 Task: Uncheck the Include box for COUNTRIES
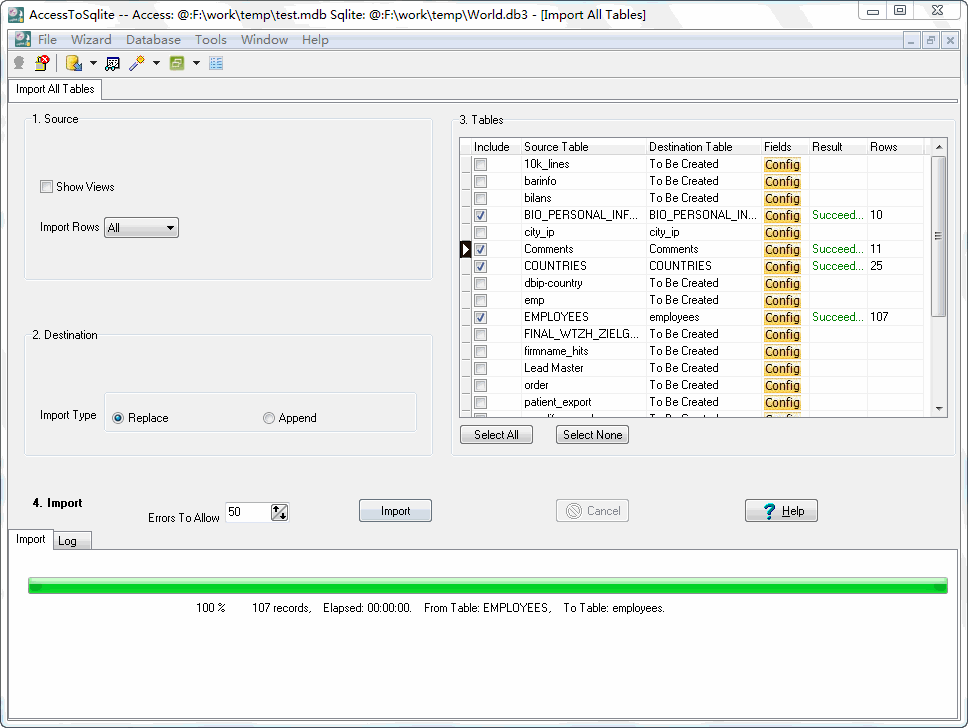pyautogui.click(x=480, y=266)
